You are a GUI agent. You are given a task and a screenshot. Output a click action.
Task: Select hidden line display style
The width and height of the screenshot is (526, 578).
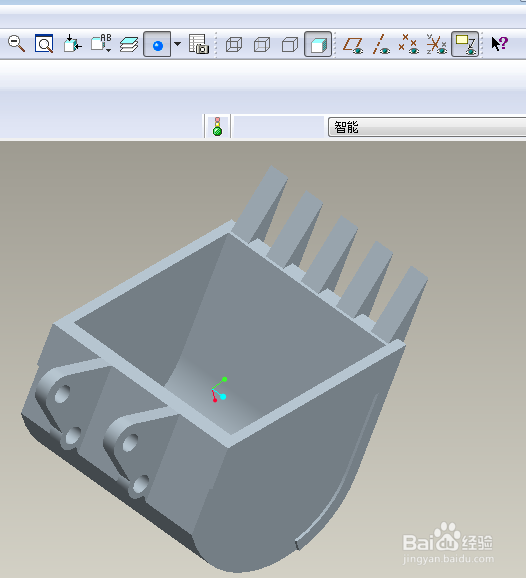262,45
